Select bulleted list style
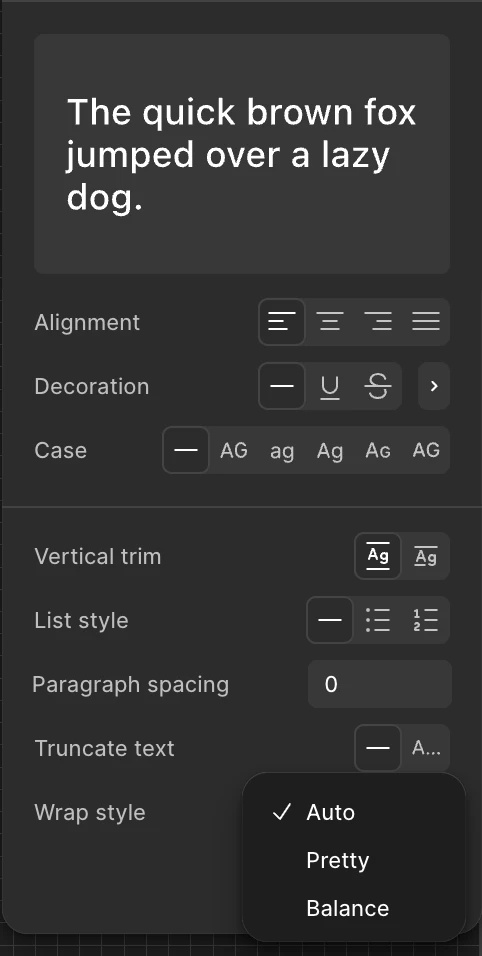The image size is (482, 956). point(378,620)
